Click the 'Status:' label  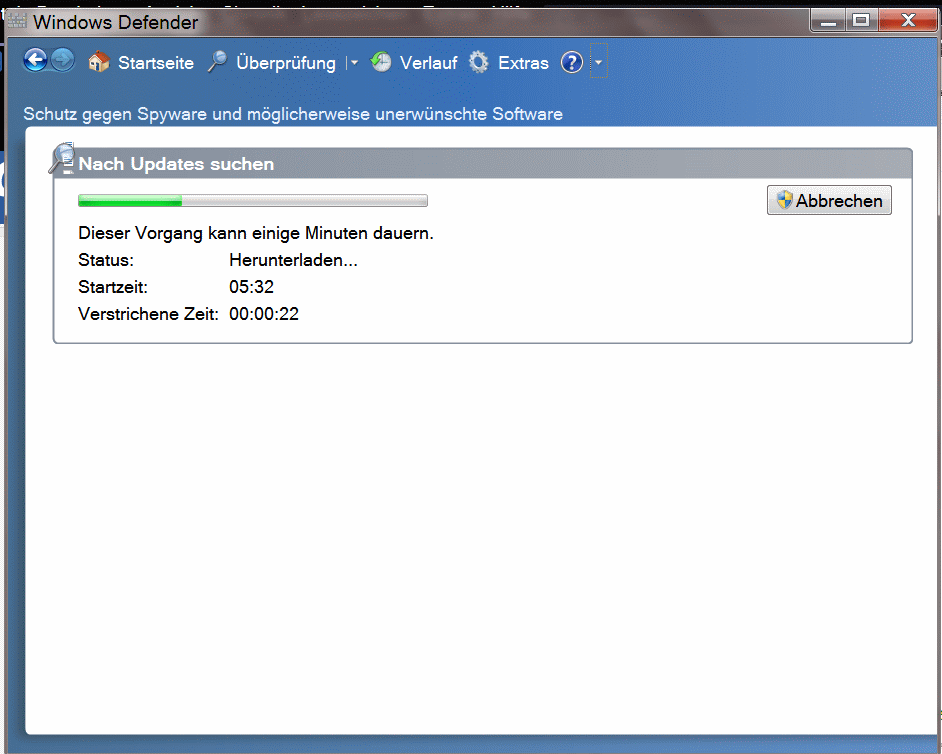106,260
